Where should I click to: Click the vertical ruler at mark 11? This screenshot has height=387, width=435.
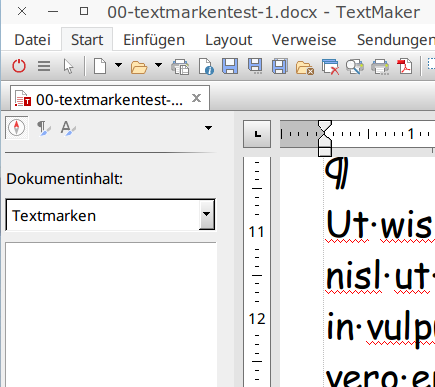pos(257,232)
